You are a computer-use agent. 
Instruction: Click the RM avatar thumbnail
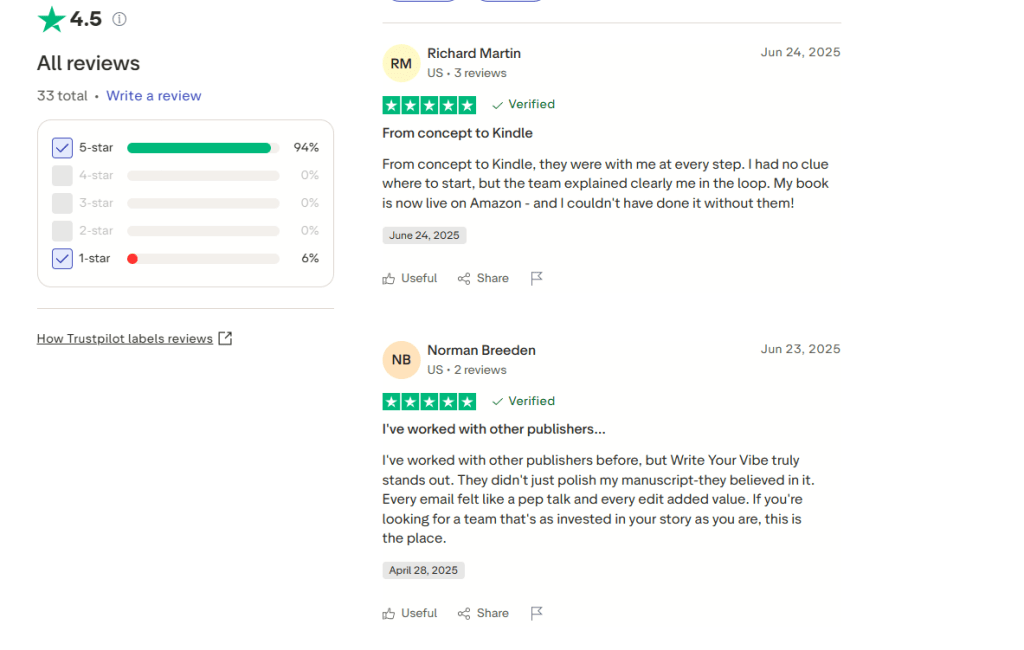401,63
